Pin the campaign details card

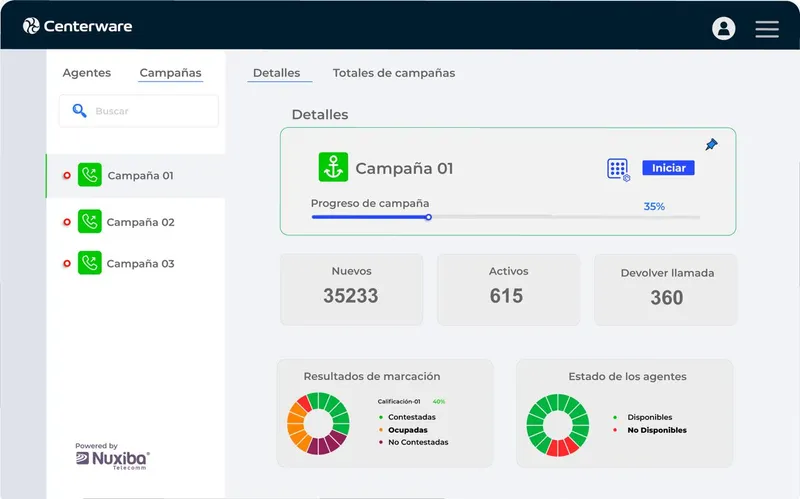(711, 144)
